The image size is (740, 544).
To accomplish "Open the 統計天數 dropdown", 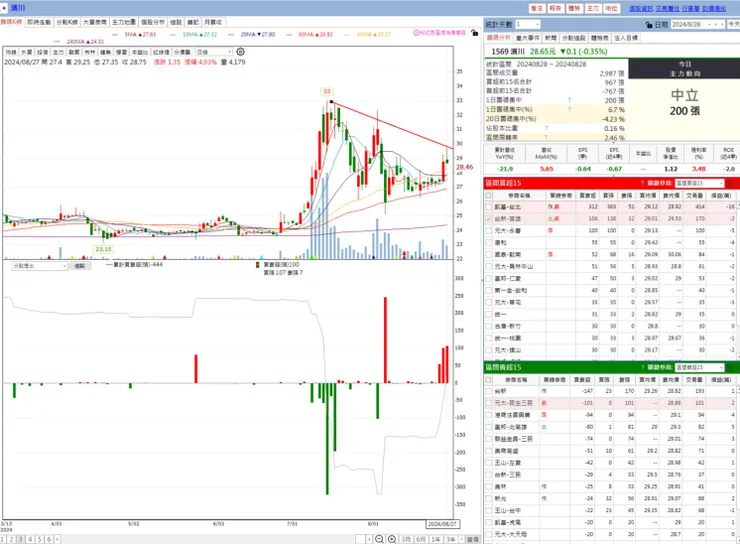I will pyautogui.click(x=528, y=24).
